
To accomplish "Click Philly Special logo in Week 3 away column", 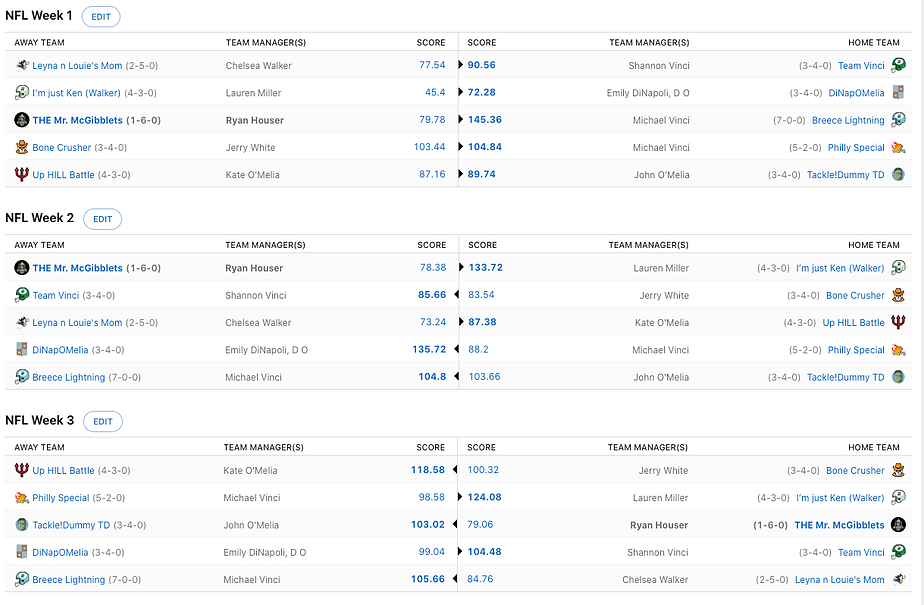I will pyautogui.click(x=22, y=498).
